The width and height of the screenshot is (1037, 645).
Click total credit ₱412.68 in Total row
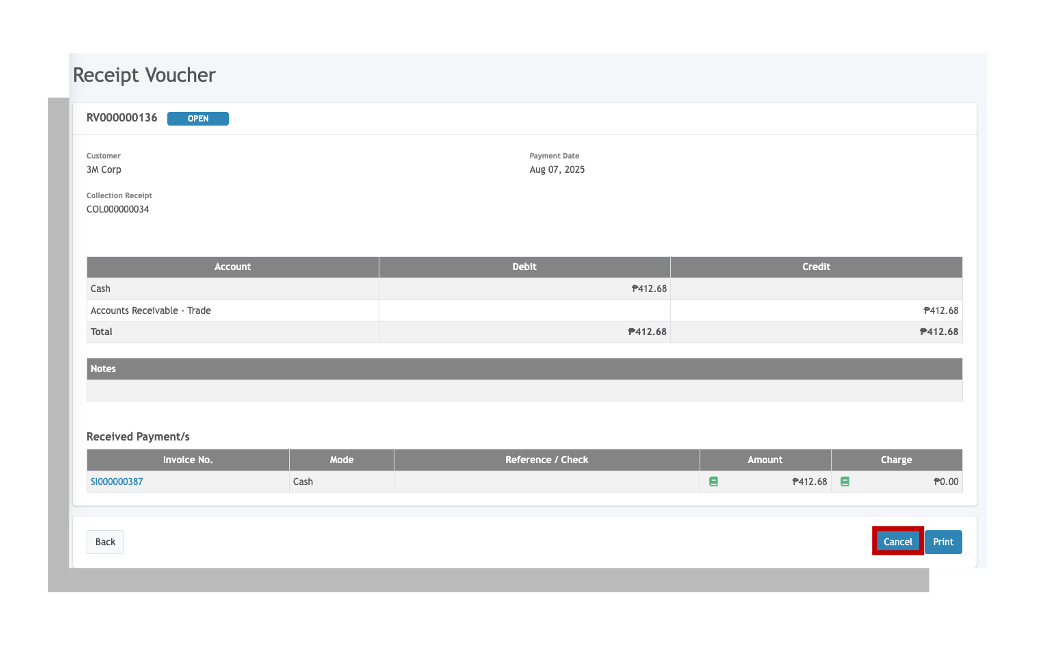pos(938,331)
